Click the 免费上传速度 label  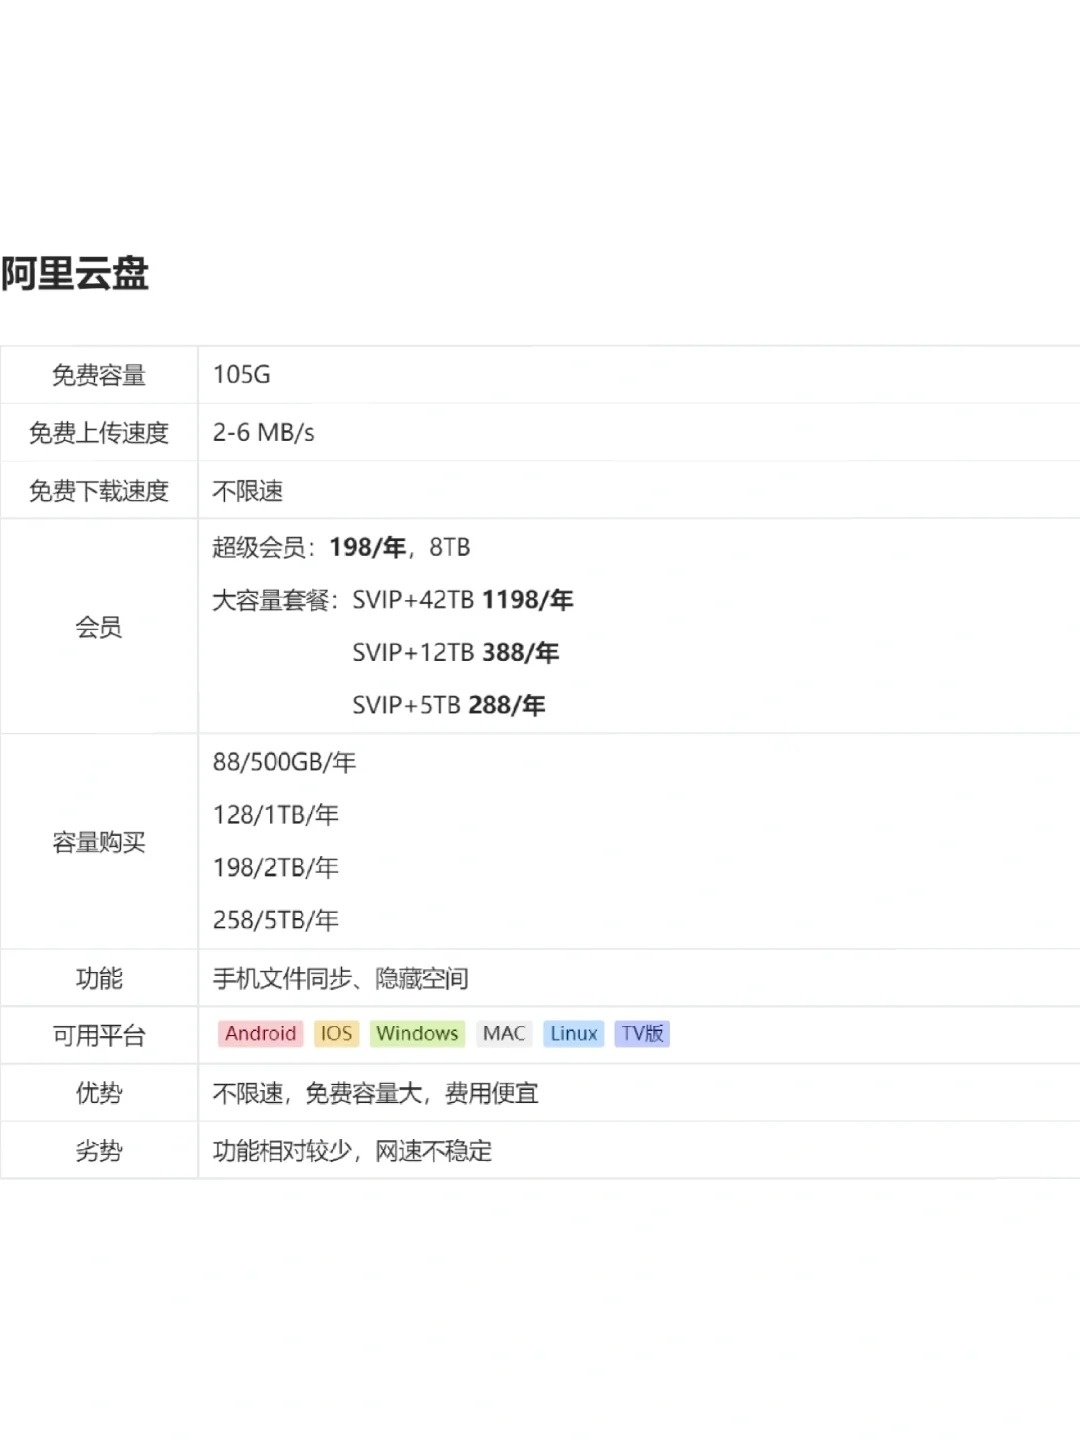[x=99, y=433]
